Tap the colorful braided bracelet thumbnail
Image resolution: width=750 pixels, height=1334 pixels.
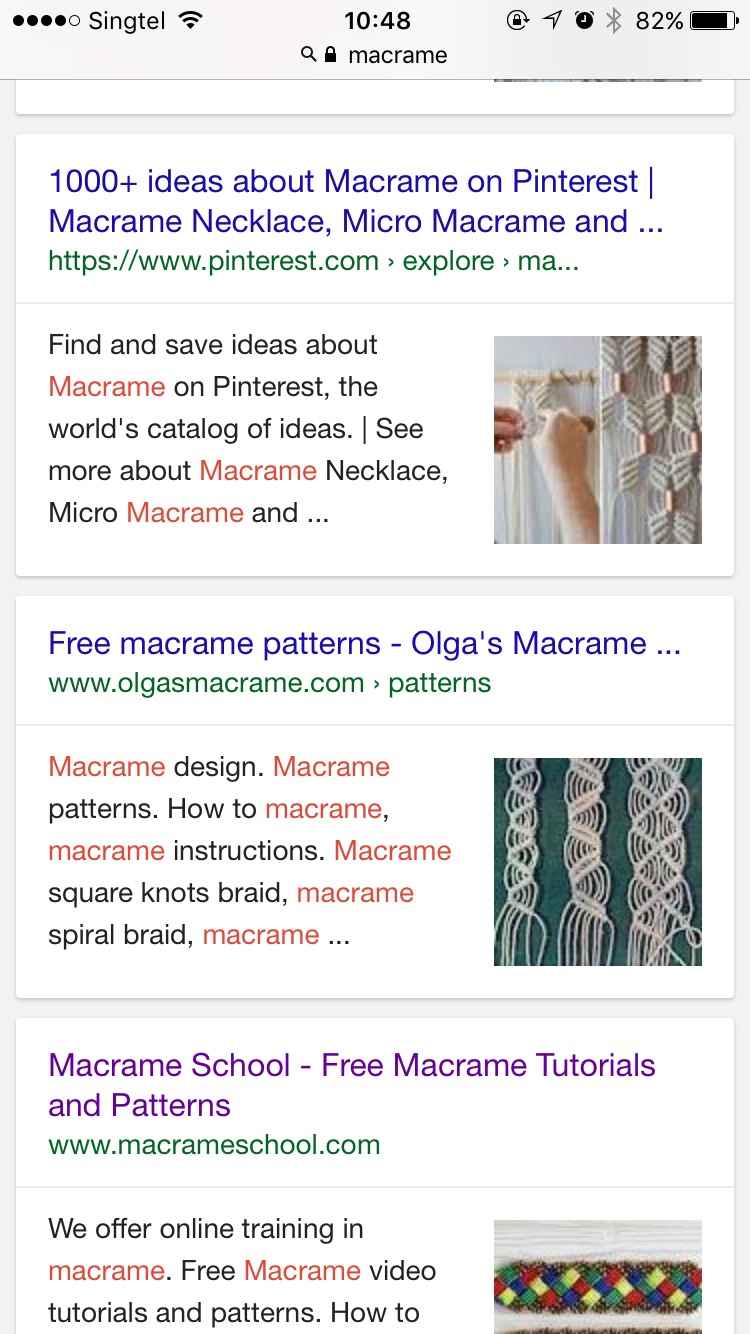click(x=598, y=1277)
